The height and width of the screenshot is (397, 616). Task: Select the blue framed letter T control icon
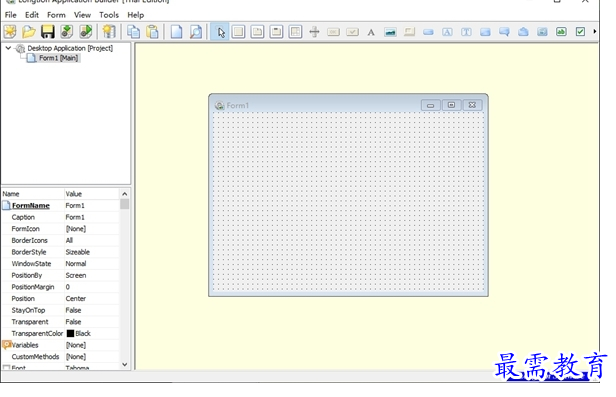click(x=466, y=32)
